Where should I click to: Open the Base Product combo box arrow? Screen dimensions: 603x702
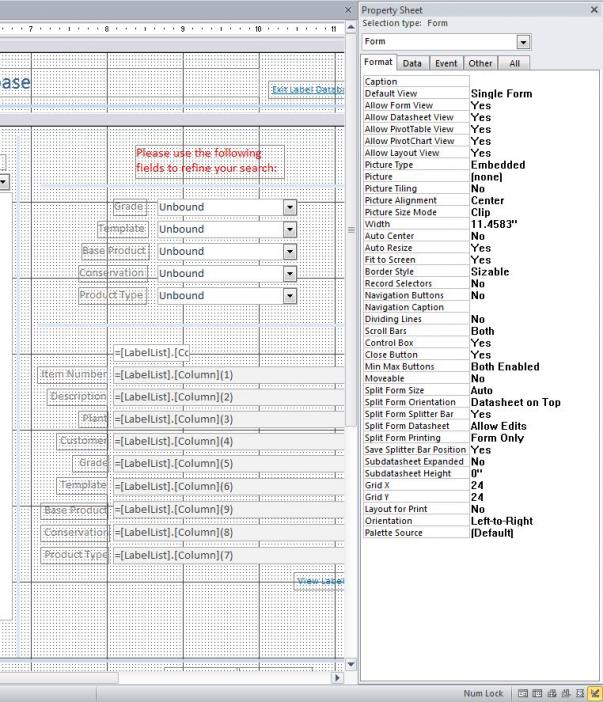[x=290, y=252]
